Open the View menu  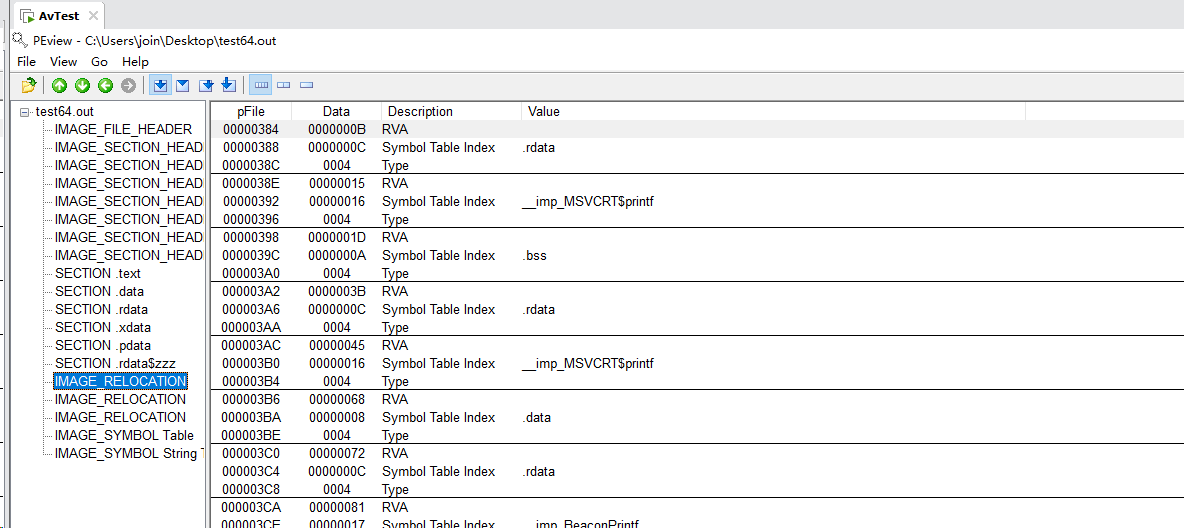[x=63, y=62]
